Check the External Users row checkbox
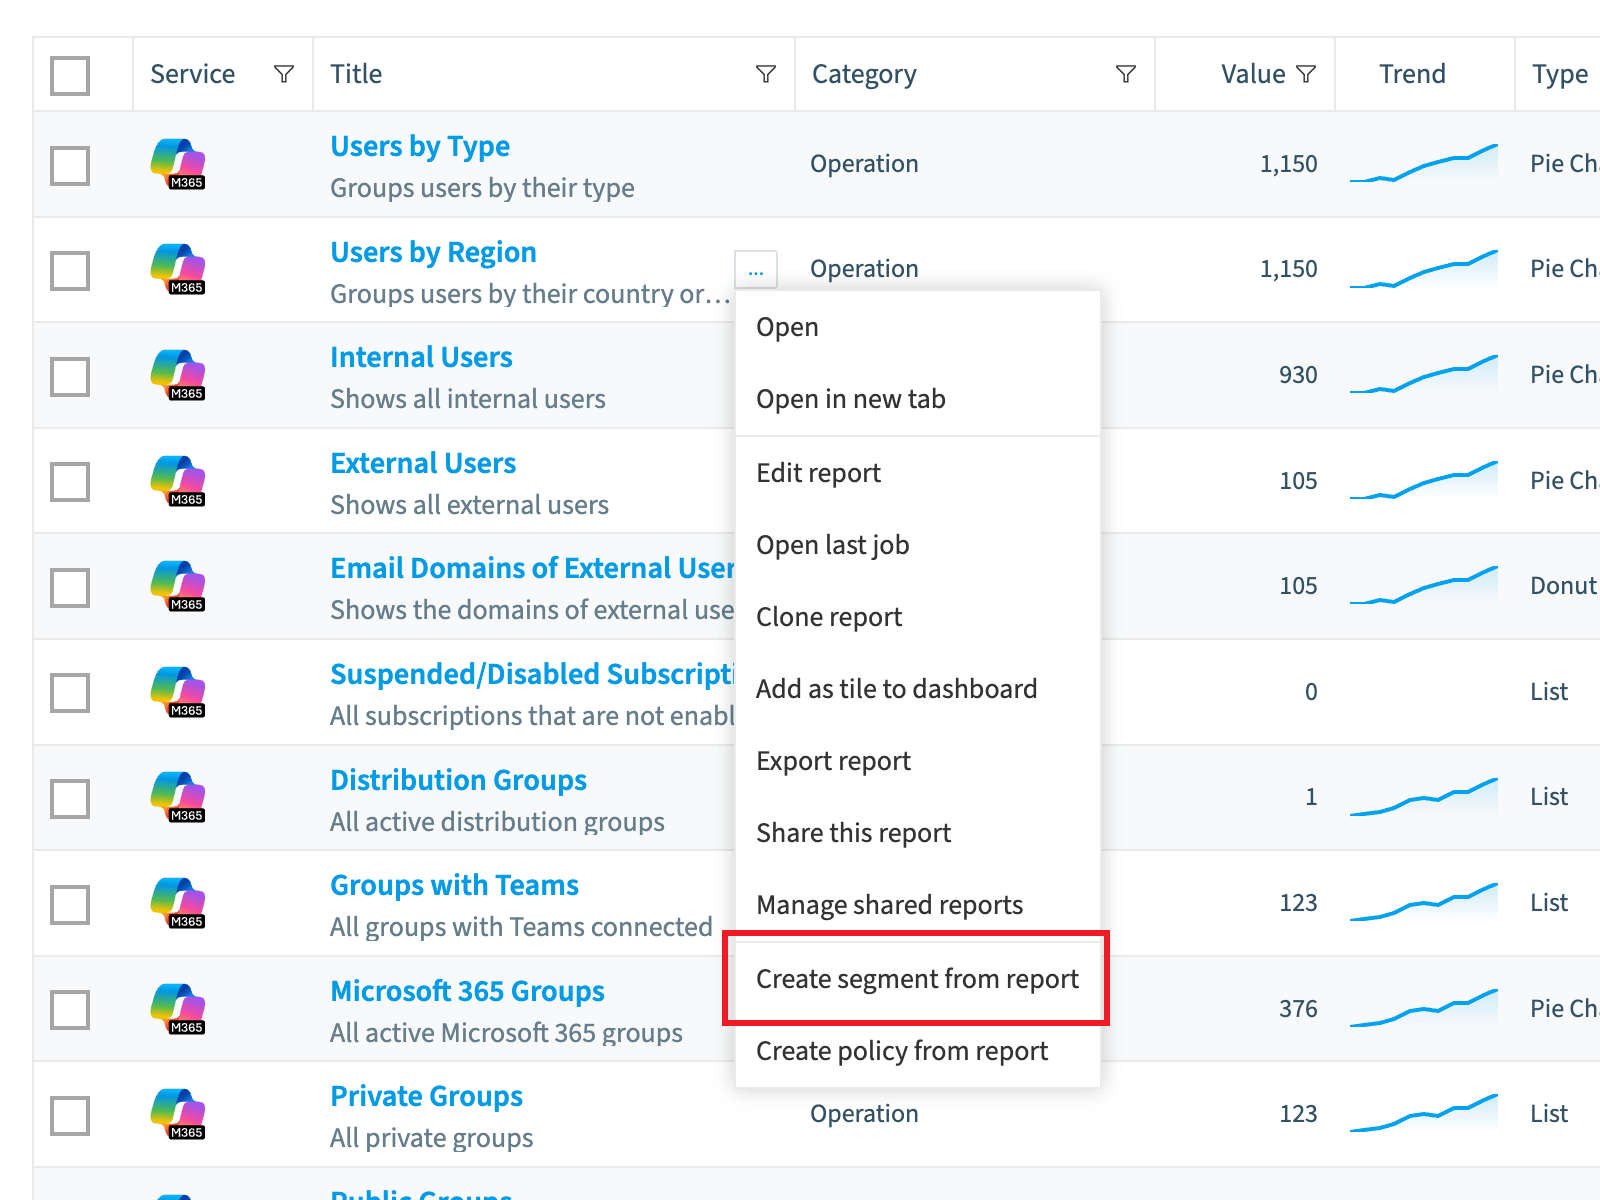This screenshot has width=1600, height=1200. coord(70,481)
